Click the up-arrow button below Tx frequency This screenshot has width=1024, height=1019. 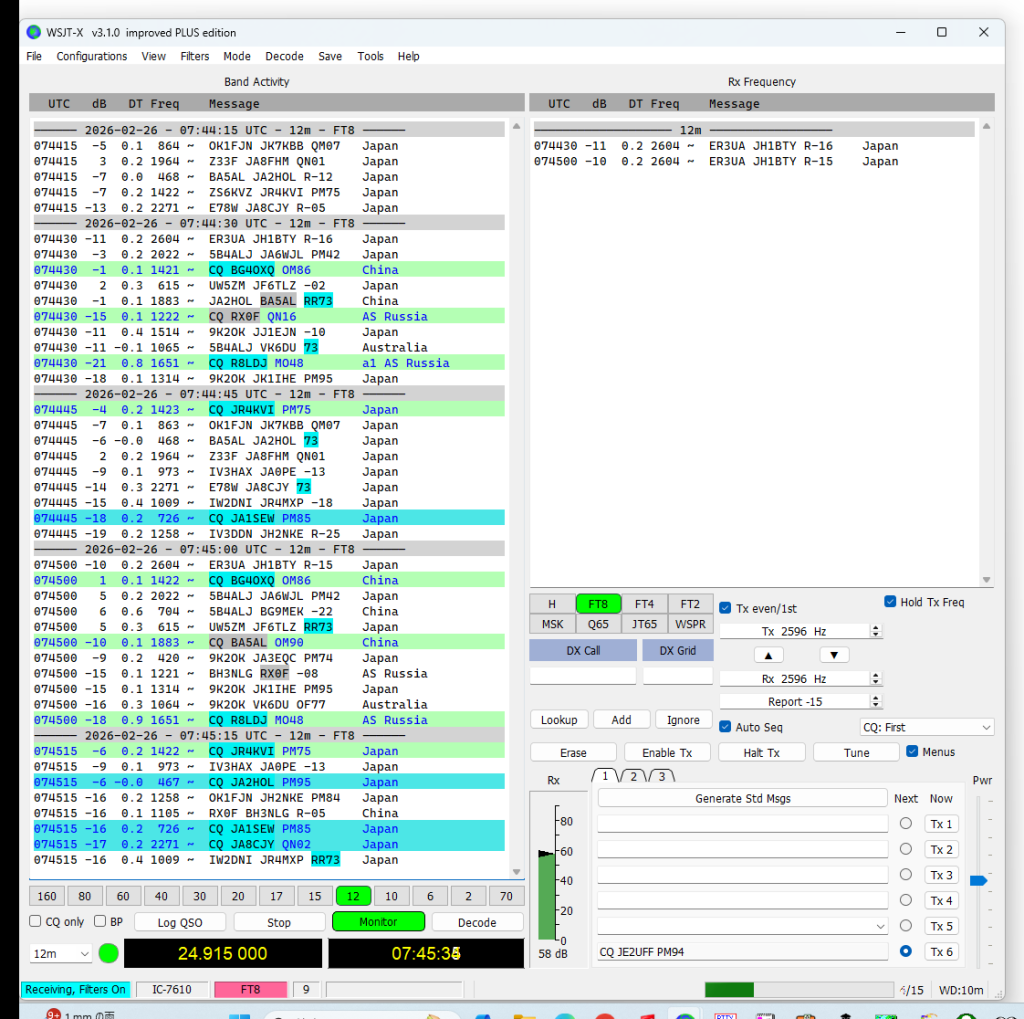point(767,655)
